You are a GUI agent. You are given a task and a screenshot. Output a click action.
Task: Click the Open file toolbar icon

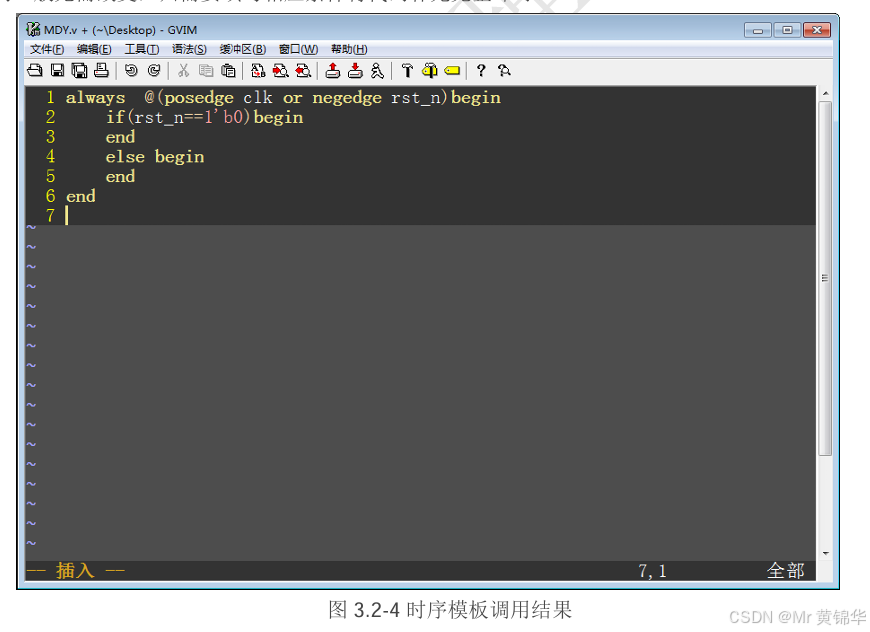coord(35,70)
